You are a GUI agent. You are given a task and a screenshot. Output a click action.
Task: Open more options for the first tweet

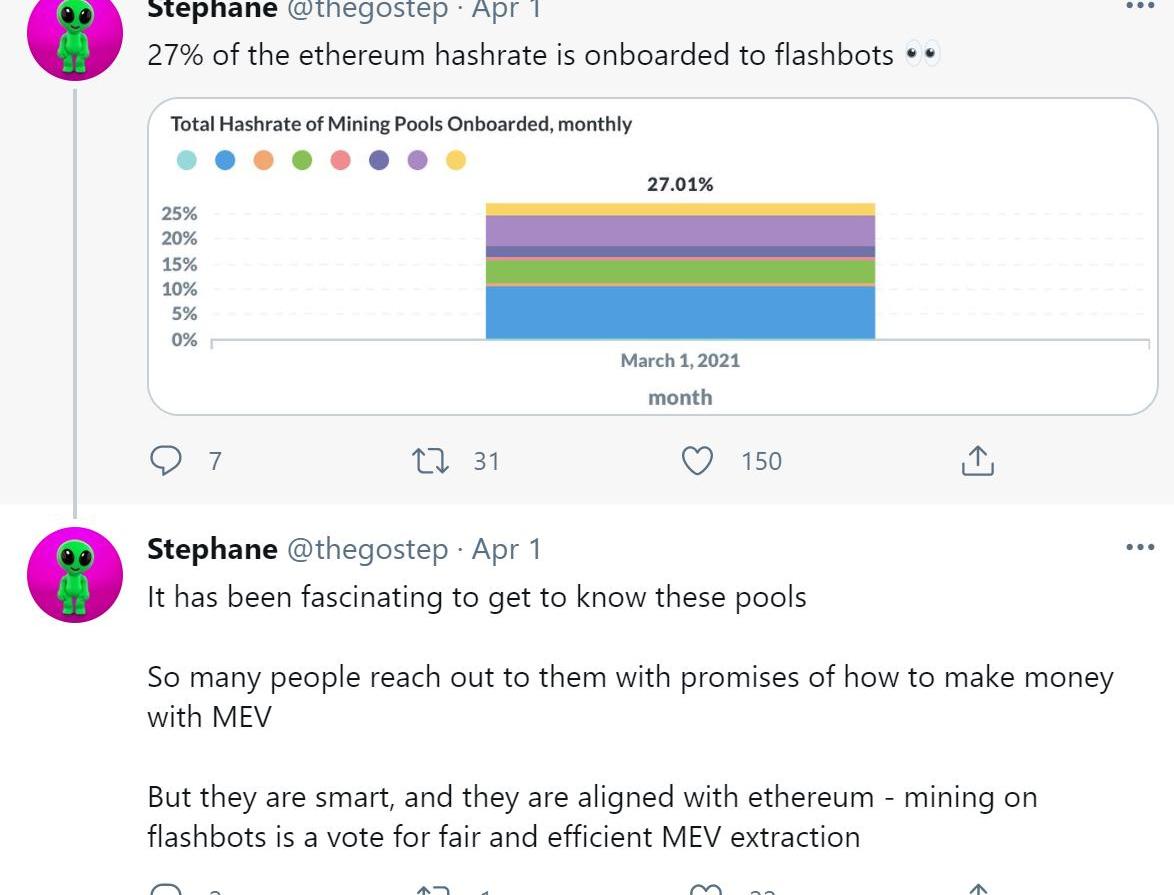(x=1140, y=6)
